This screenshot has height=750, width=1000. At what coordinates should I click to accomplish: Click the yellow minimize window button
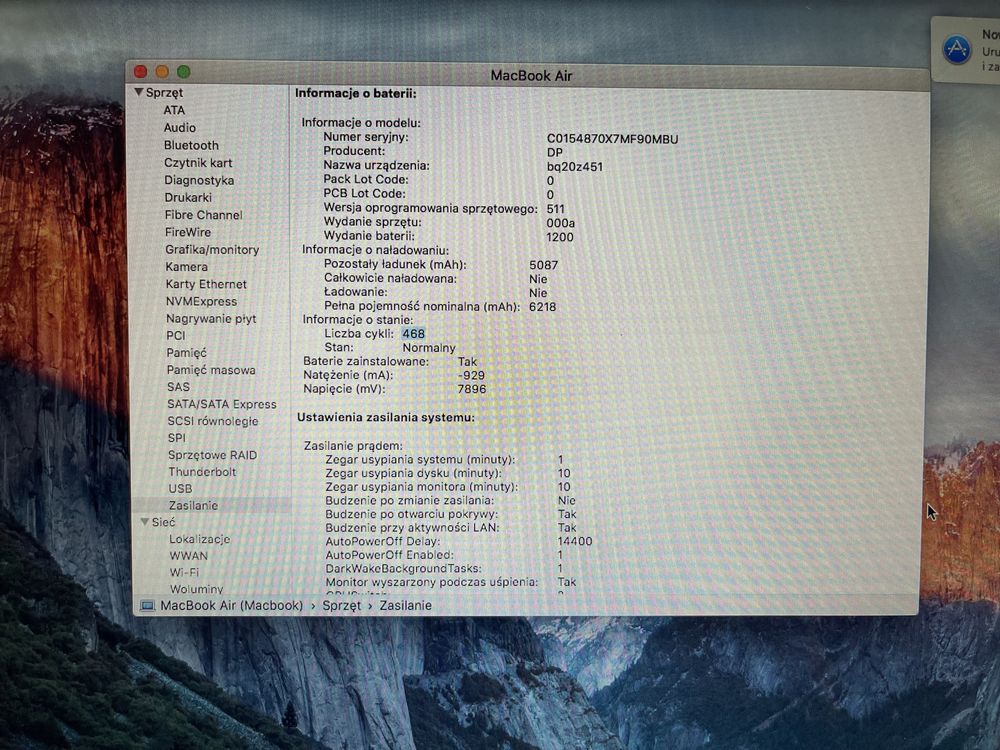(x=162, y=71)
